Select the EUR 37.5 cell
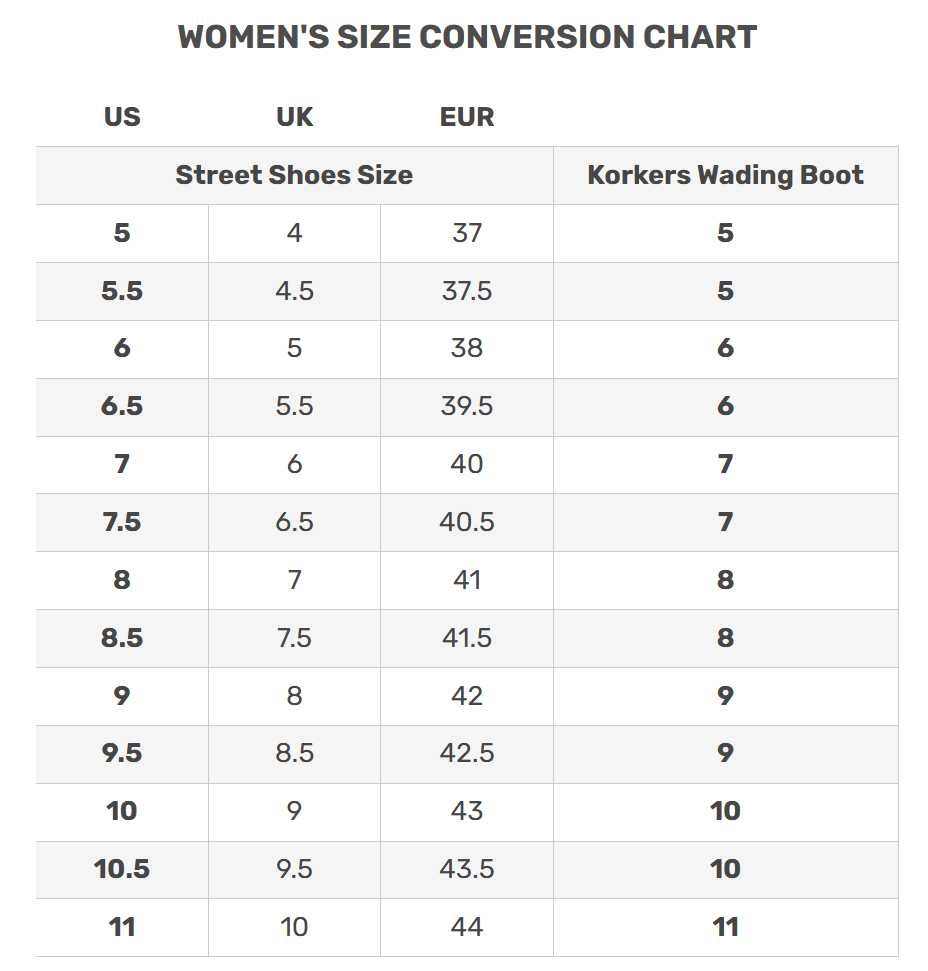Viewport: 928px width, 971px height. coord(467,291)
